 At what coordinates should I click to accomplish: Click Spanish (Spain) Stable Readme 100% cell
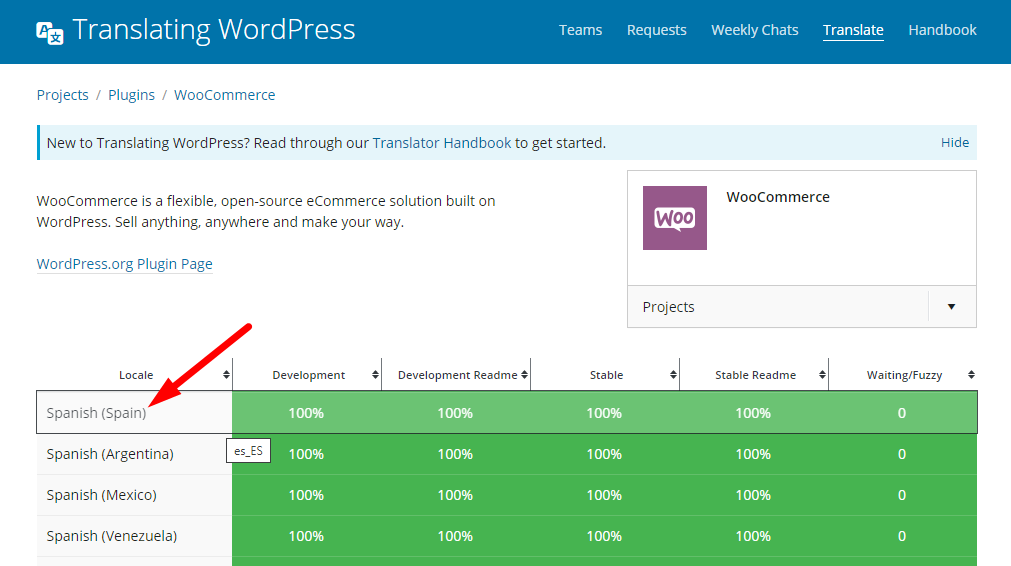[x=753, y=413]
